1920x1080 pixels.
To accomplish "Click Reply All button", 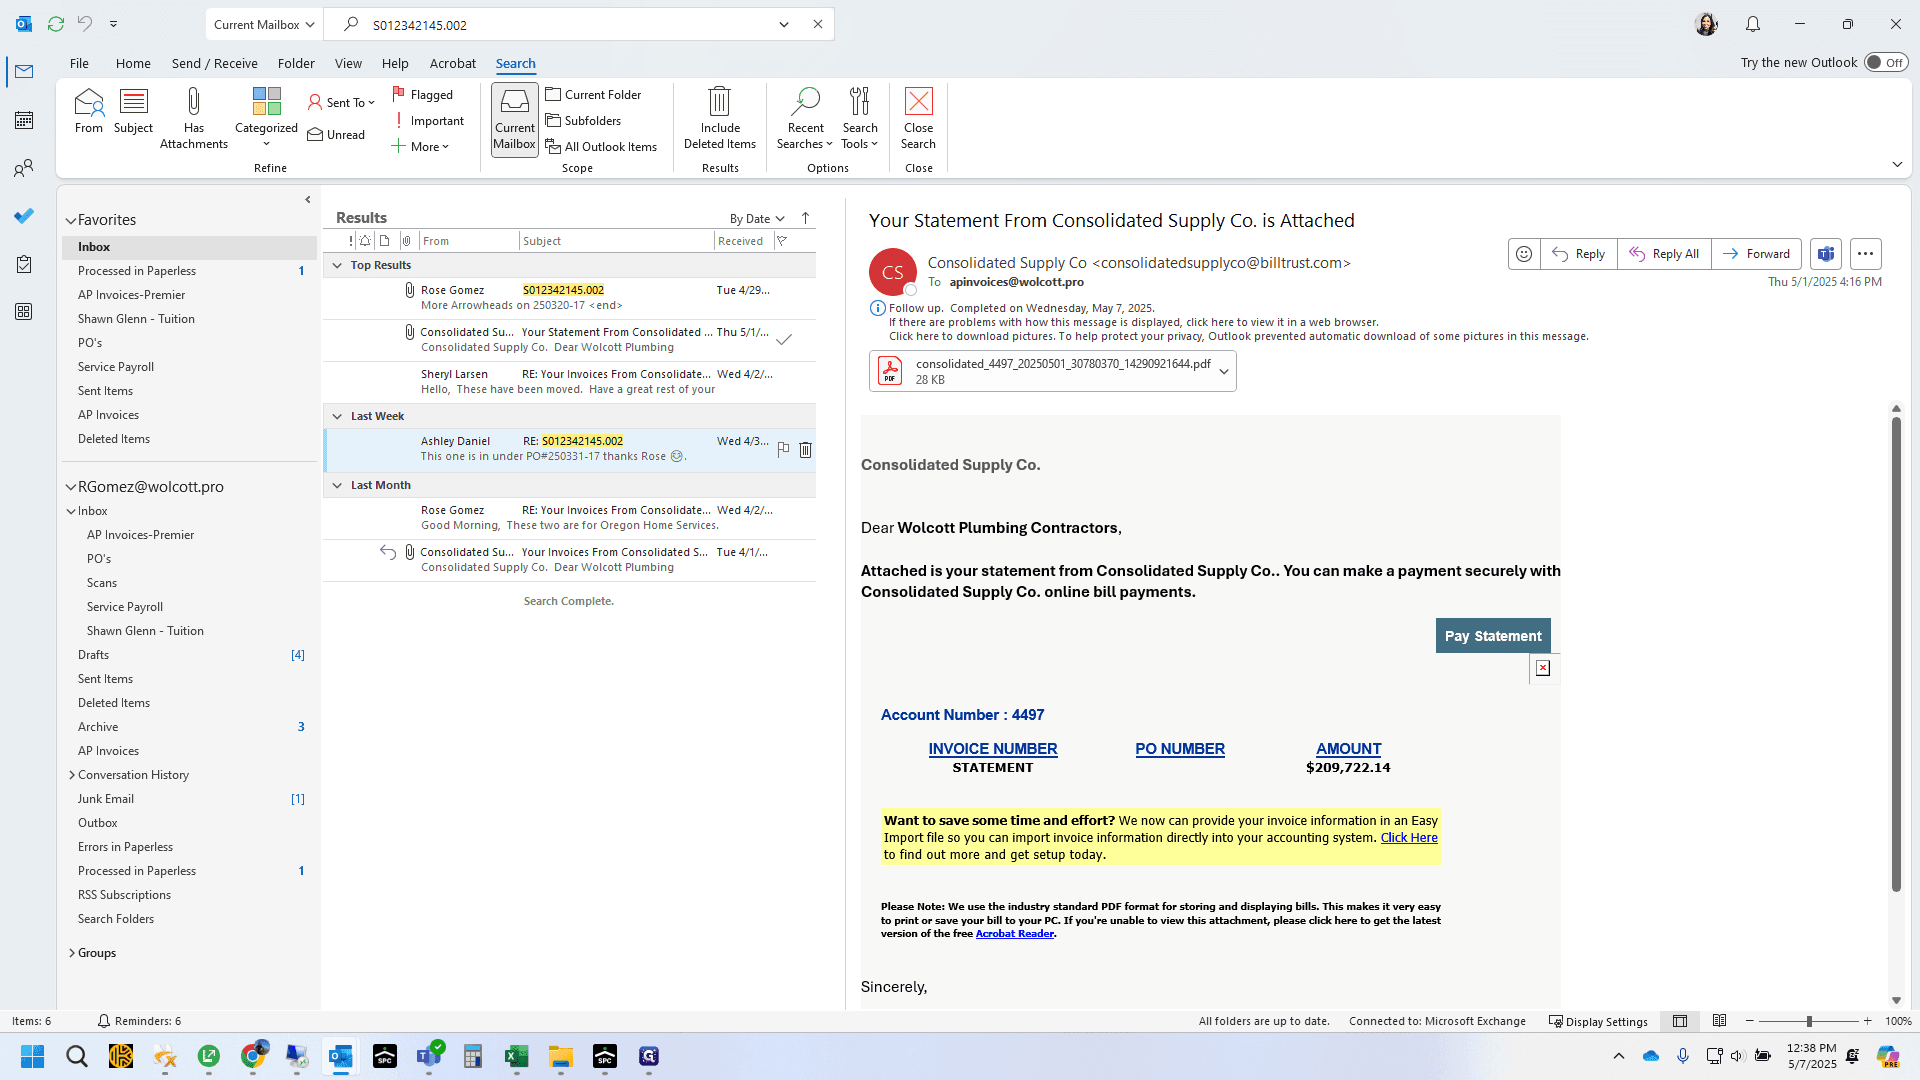I will pyautogui.click(x=1664, y=254).
